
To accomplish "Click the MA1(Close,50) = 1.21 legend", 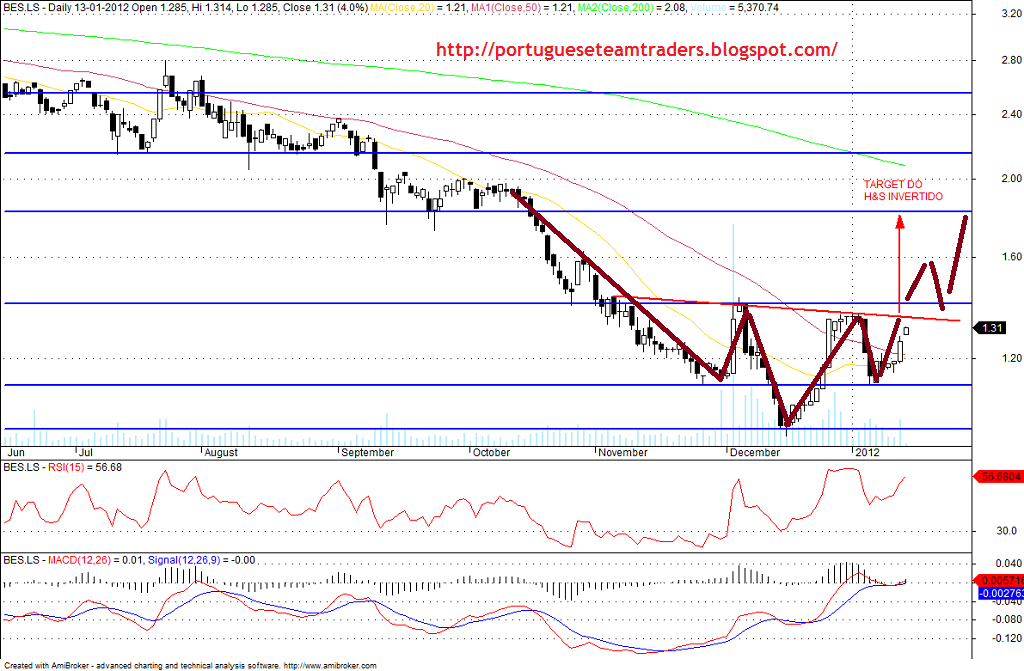I will [x=522, y=8].
